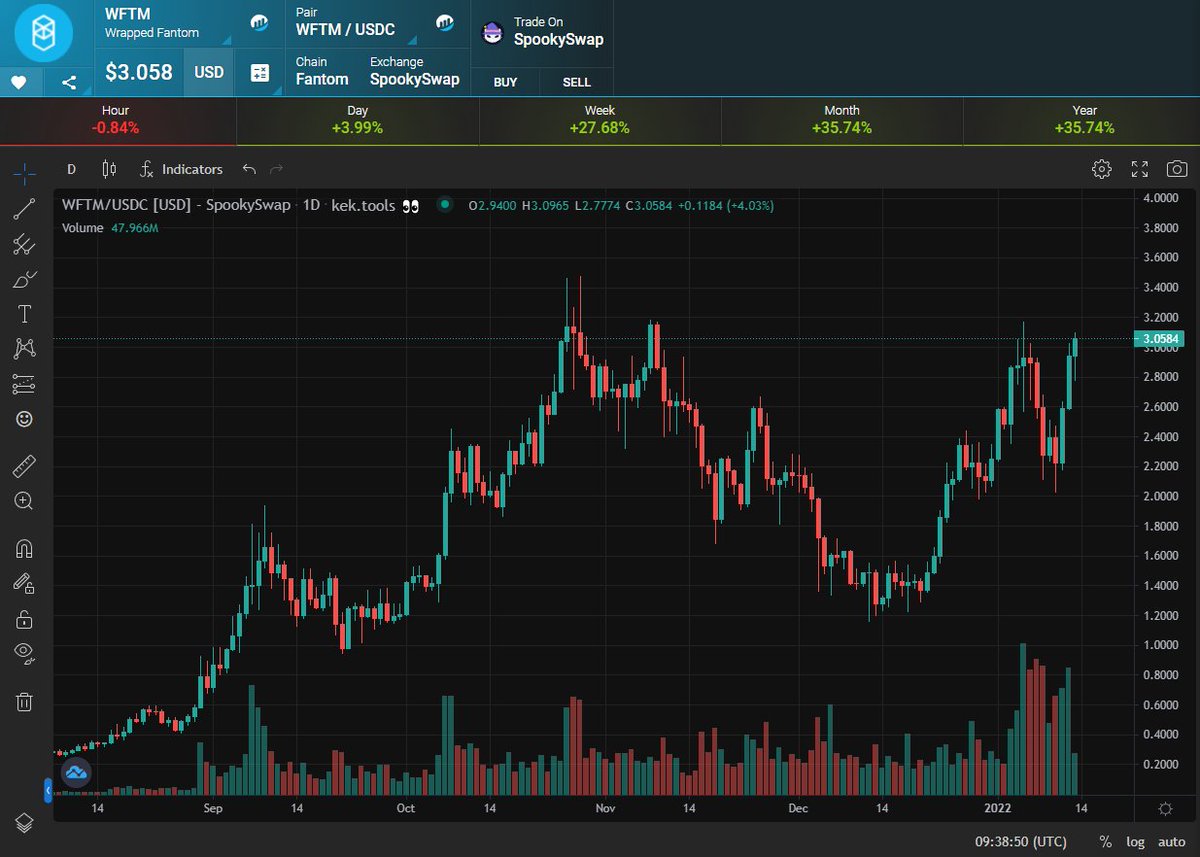The height and width of the screenshot is (857, 1200).
Task: Change candlestick chart style
Action: pos(109,169)
